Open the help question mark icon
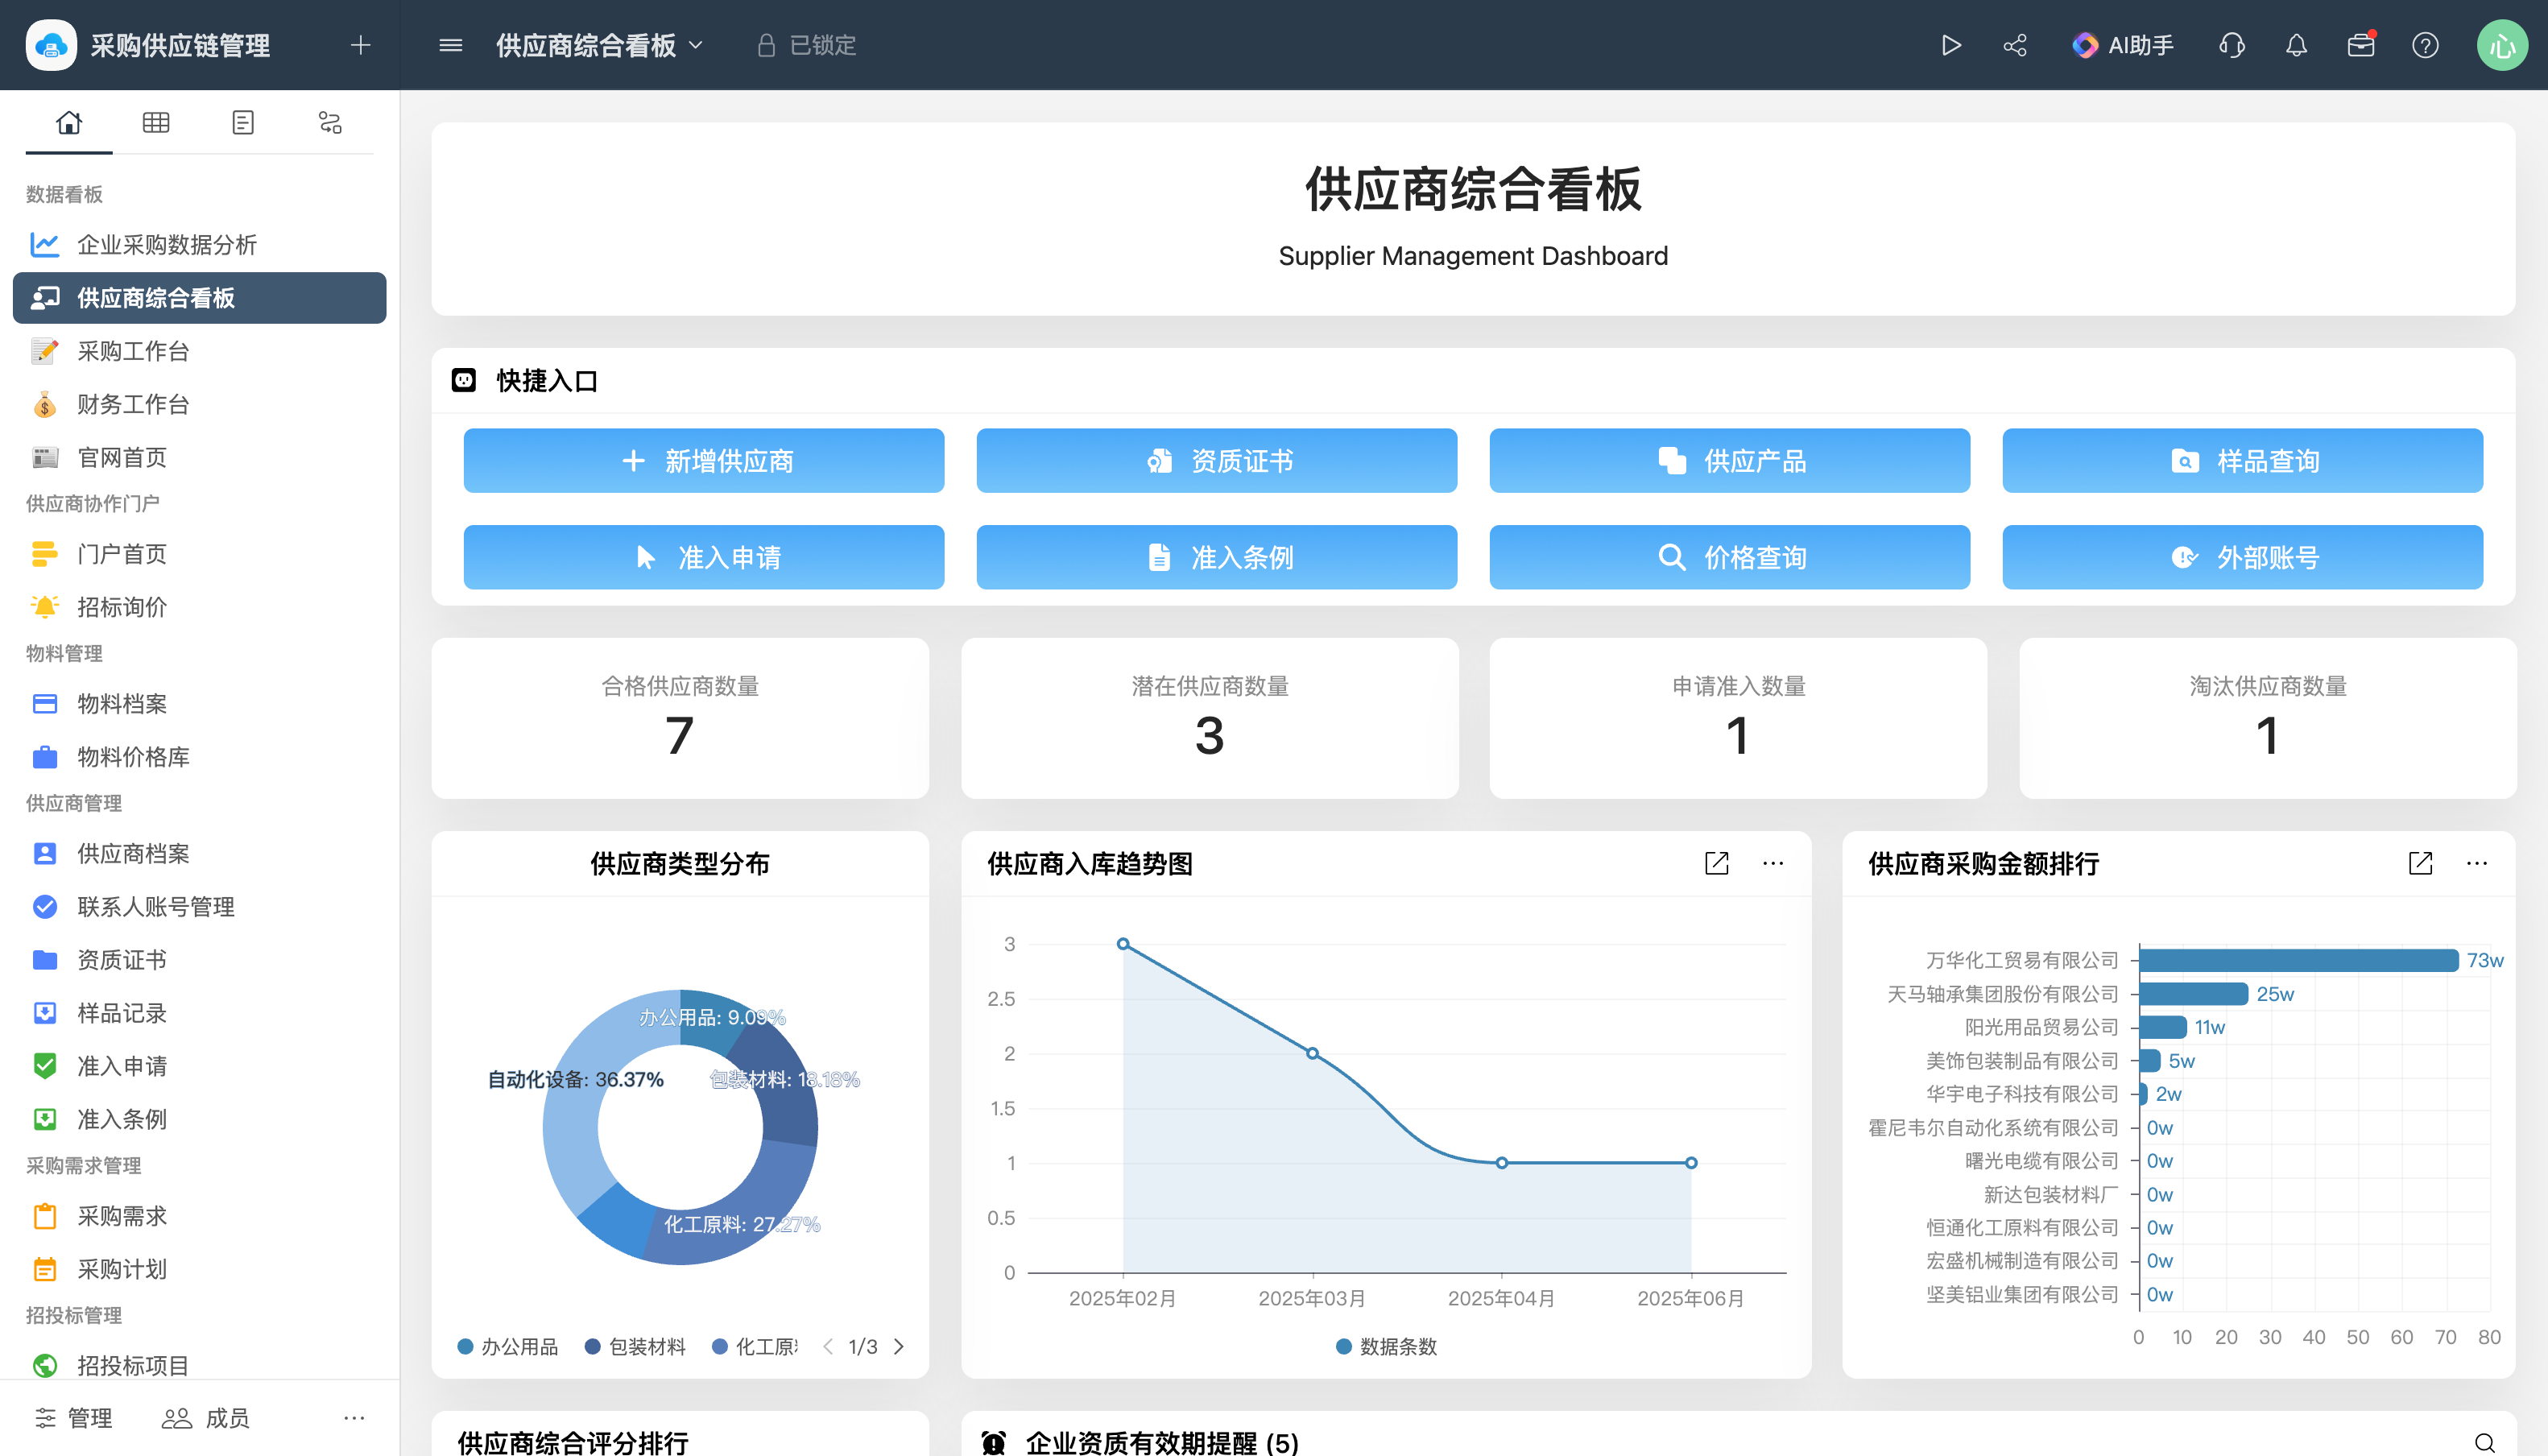The width and height of the screenshot is (2548, 1456). (x=2425, y=45)
